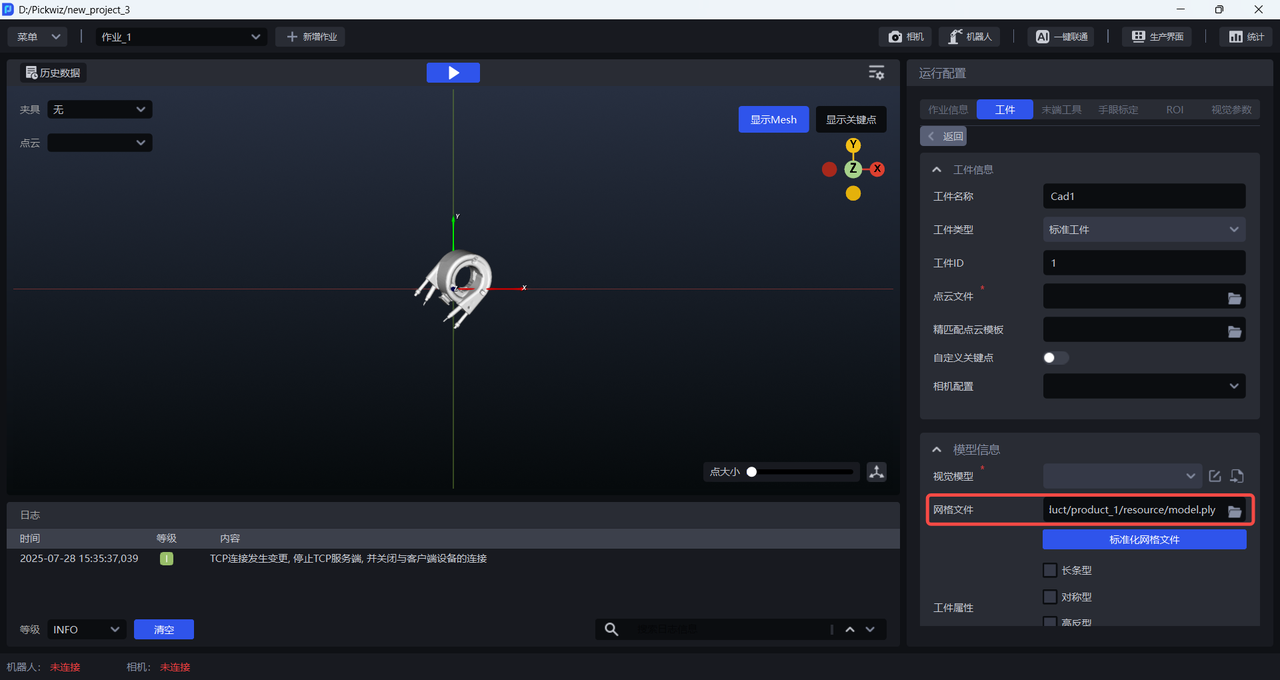Click the edit icon next to 视觉模型
The height and width of the screenshot is (680, 1280).
pos(1215,477)
